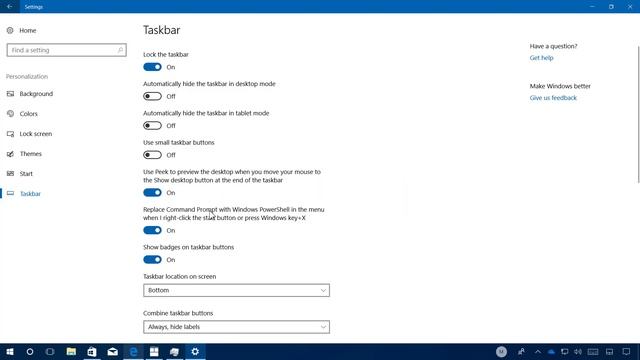Click 'Make Windows better' text
The image size is (640, 360).
560,86
